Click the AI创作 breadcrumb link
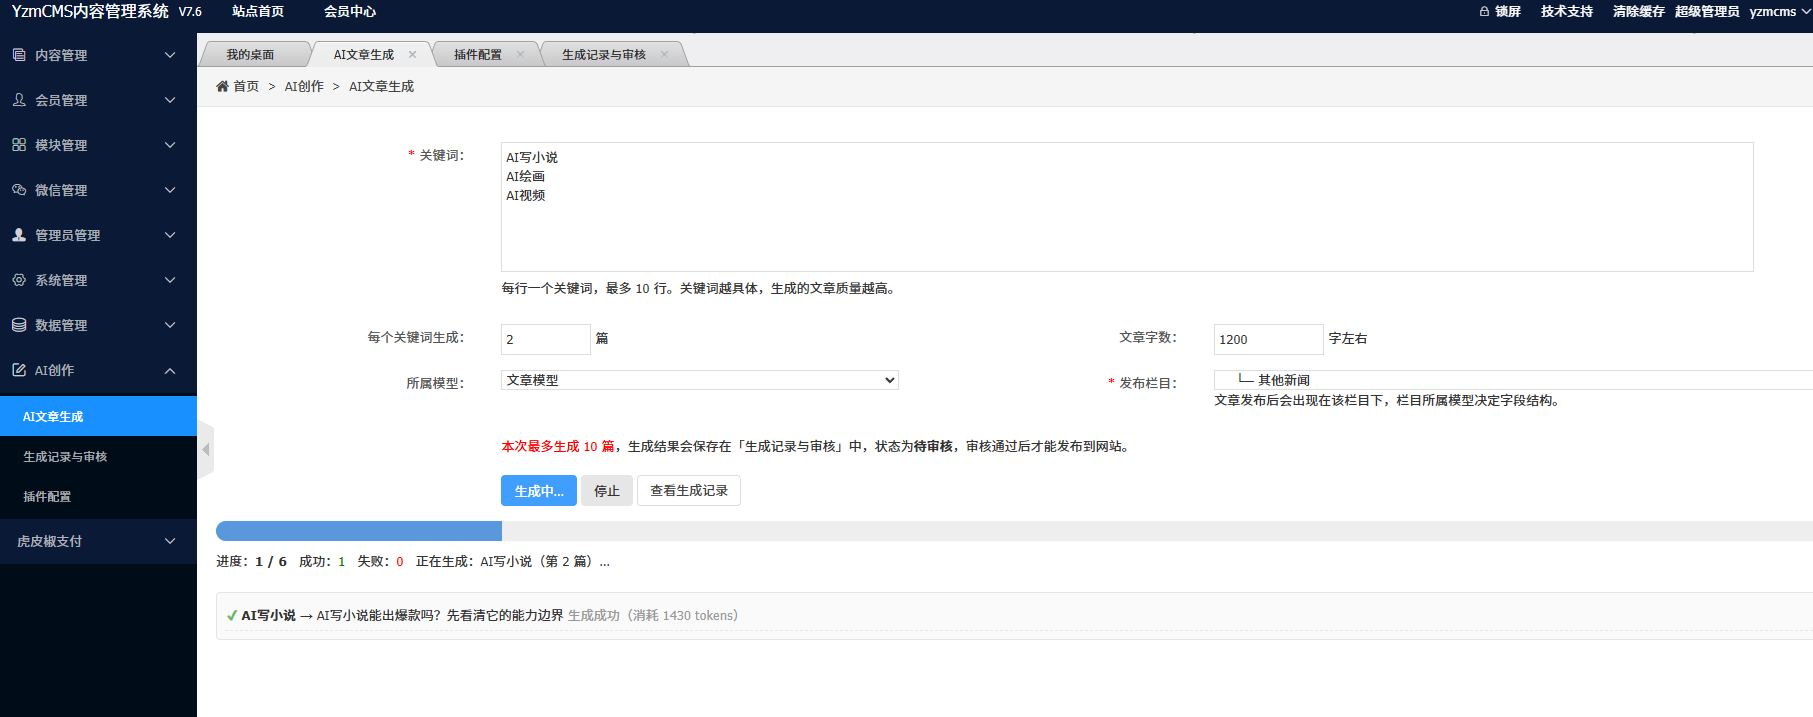This screenshot has height=717, width=1813. click(x=304, y=87)
